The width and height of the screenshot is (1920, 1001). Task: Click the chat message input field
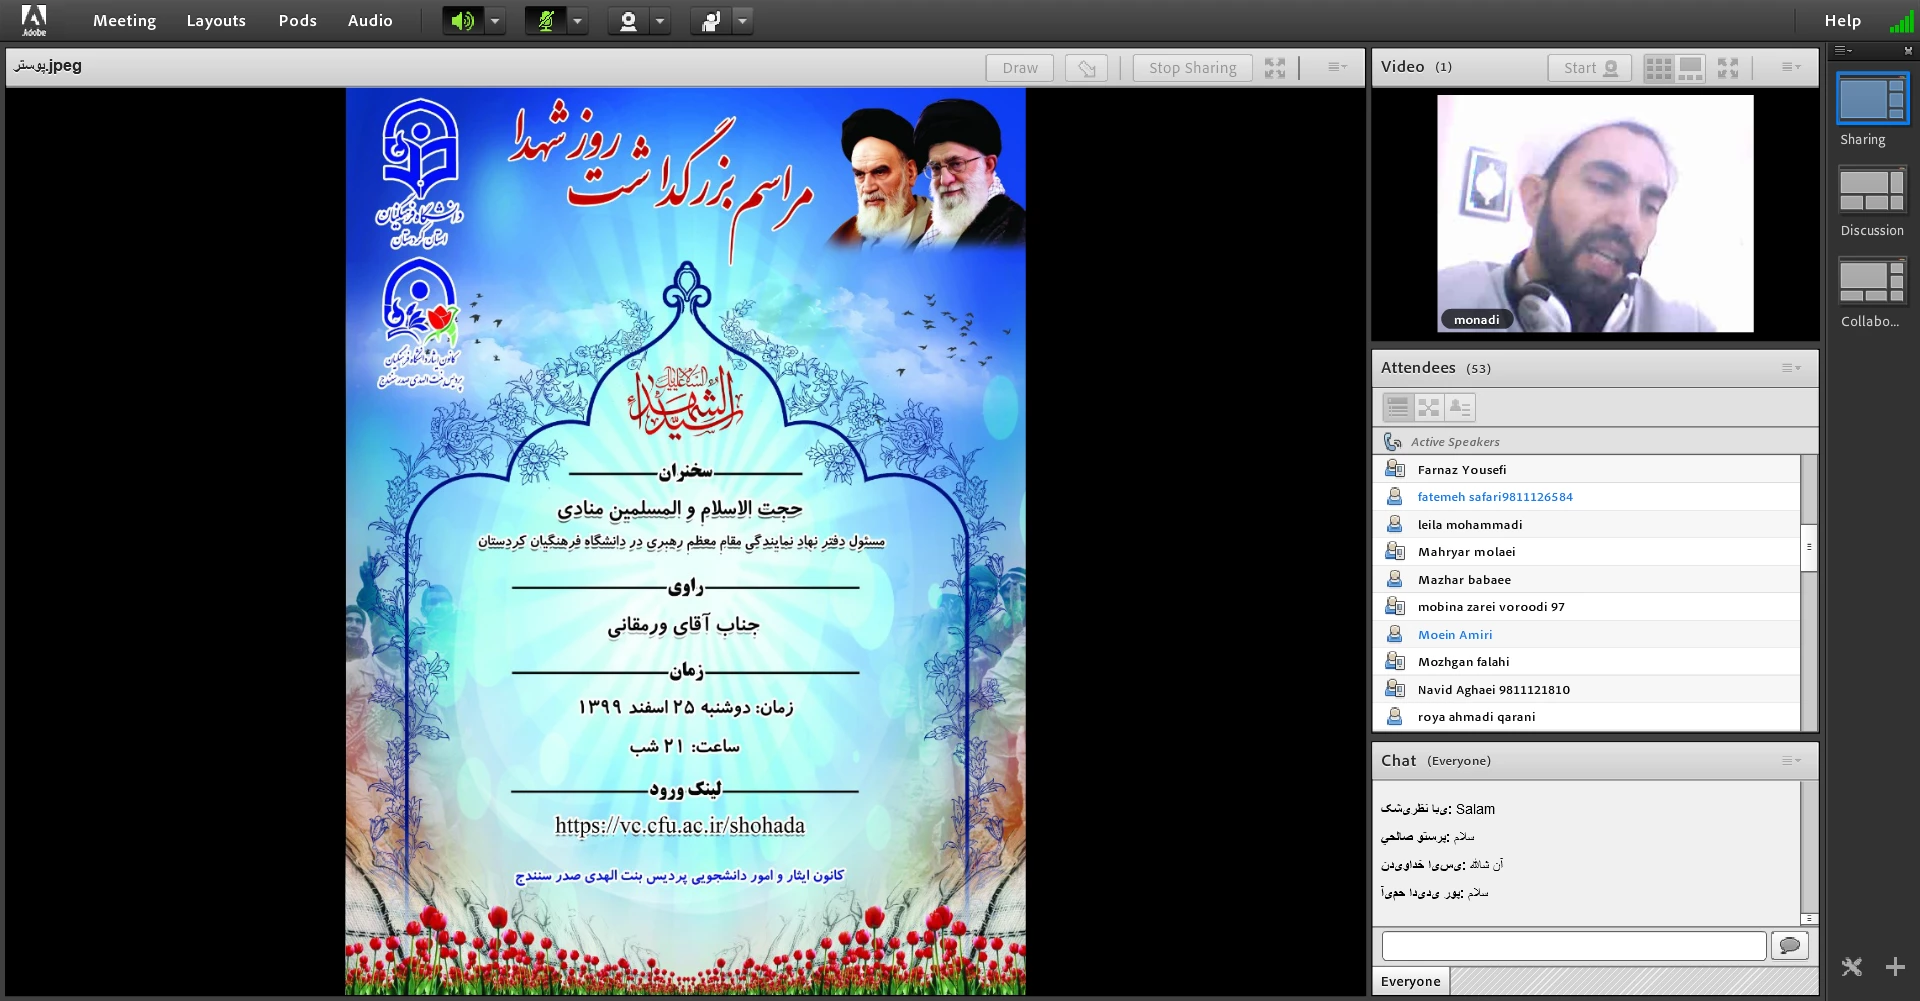1573,945
